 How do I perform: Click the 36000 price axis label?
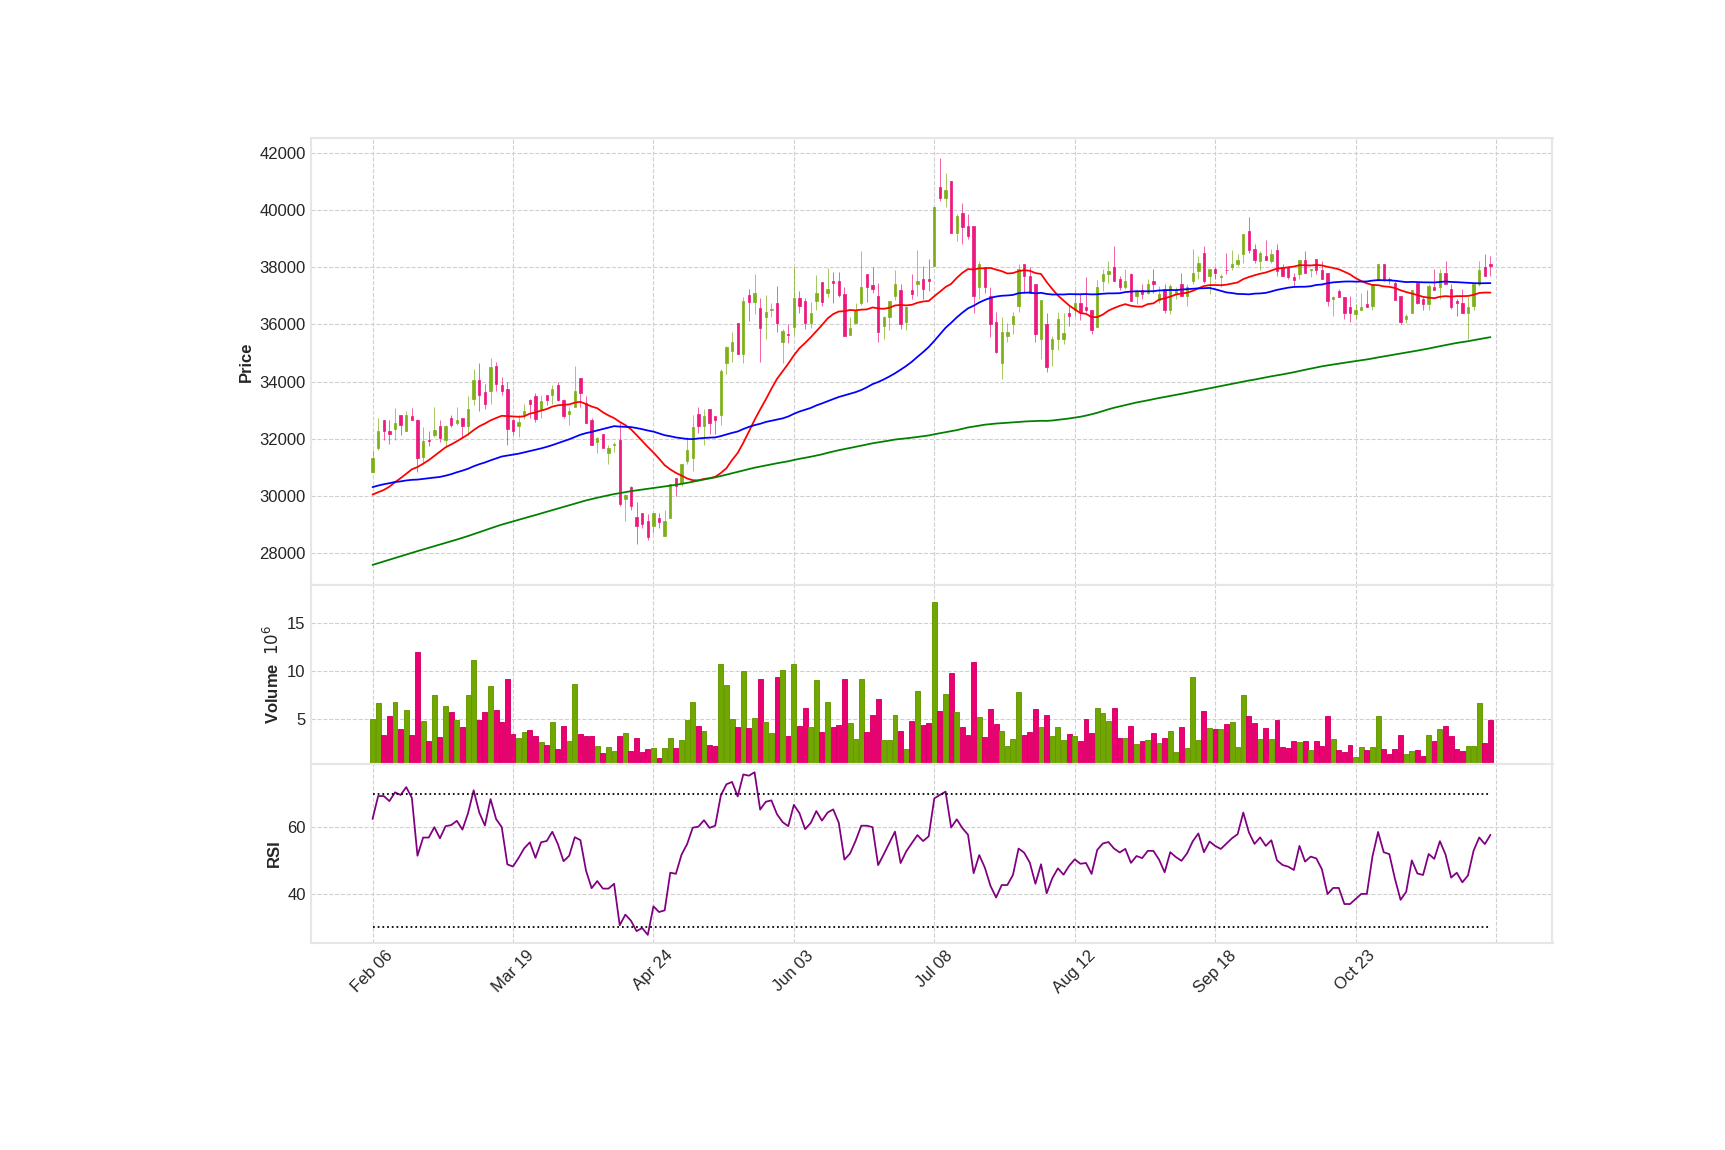(x=282, y=324)
